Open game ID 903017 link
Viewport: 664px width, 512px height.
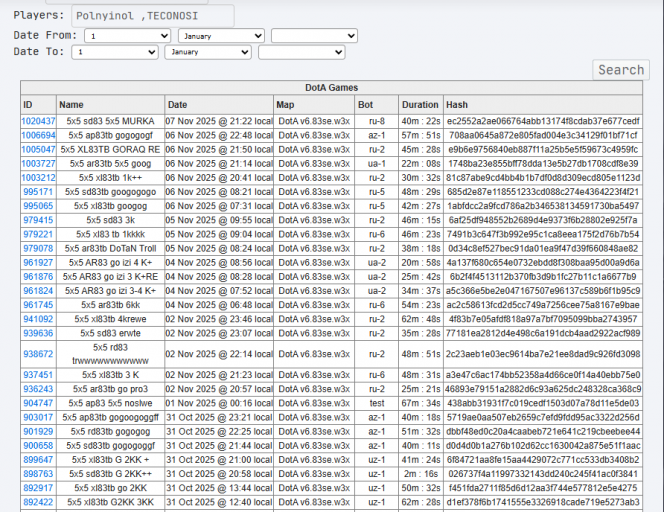pos(39,417)
